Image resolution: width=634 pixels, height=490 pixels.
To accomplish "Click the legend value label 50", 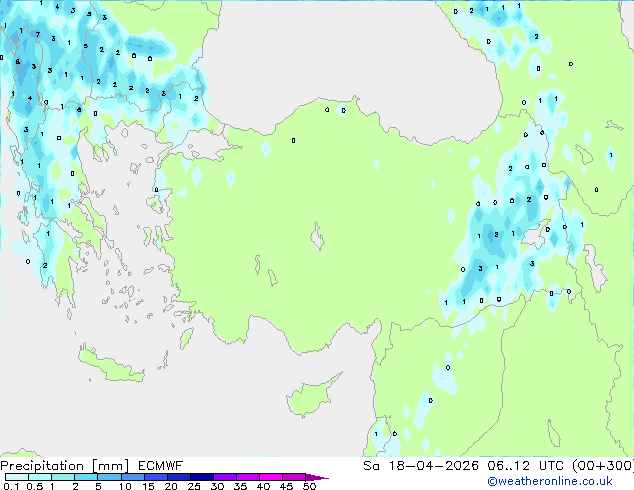I will (x=310, y=486).
